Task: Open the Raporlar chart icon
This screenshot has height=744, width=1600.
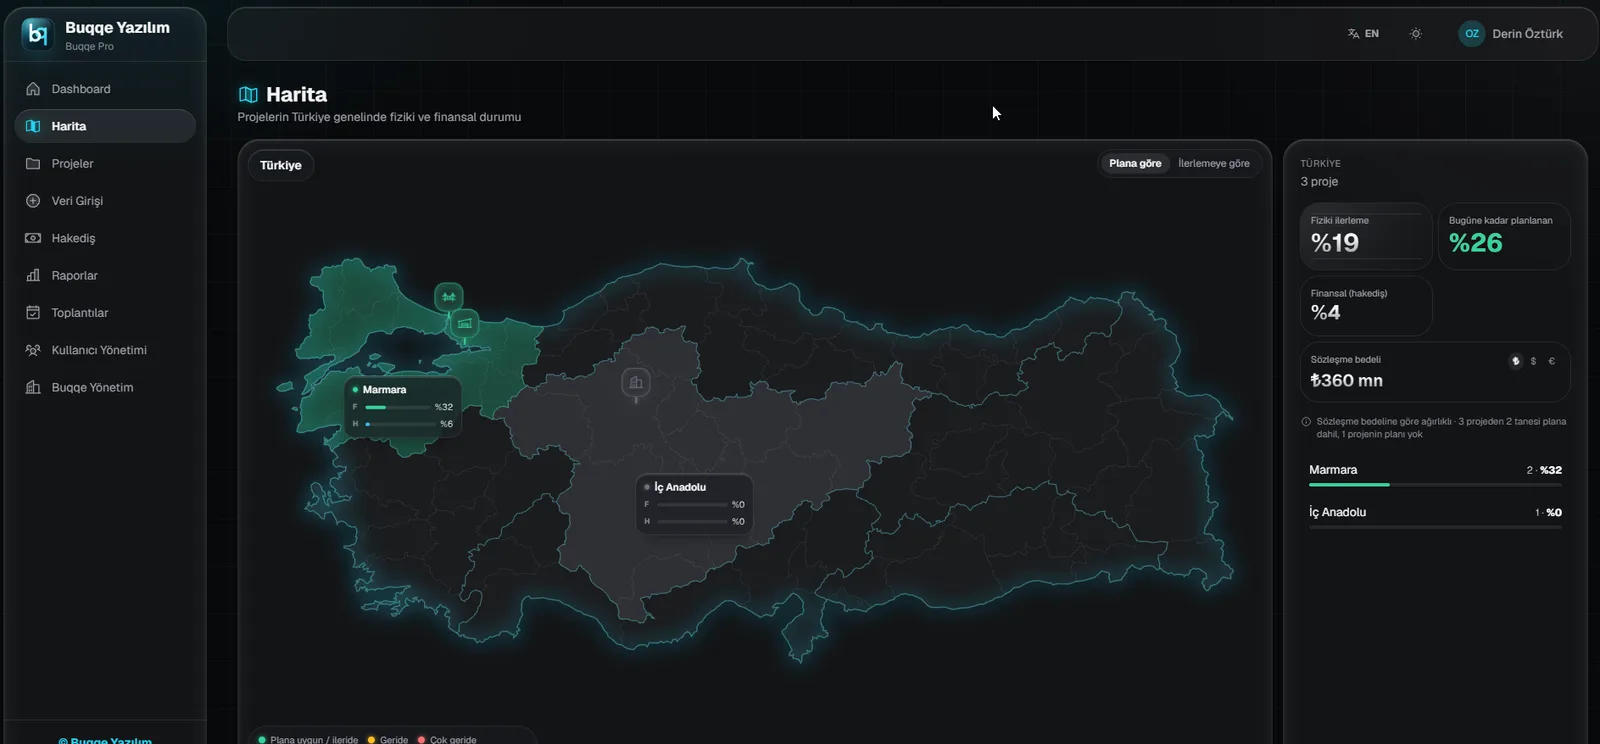Action: pyautogui.click(x=33, y=276)
